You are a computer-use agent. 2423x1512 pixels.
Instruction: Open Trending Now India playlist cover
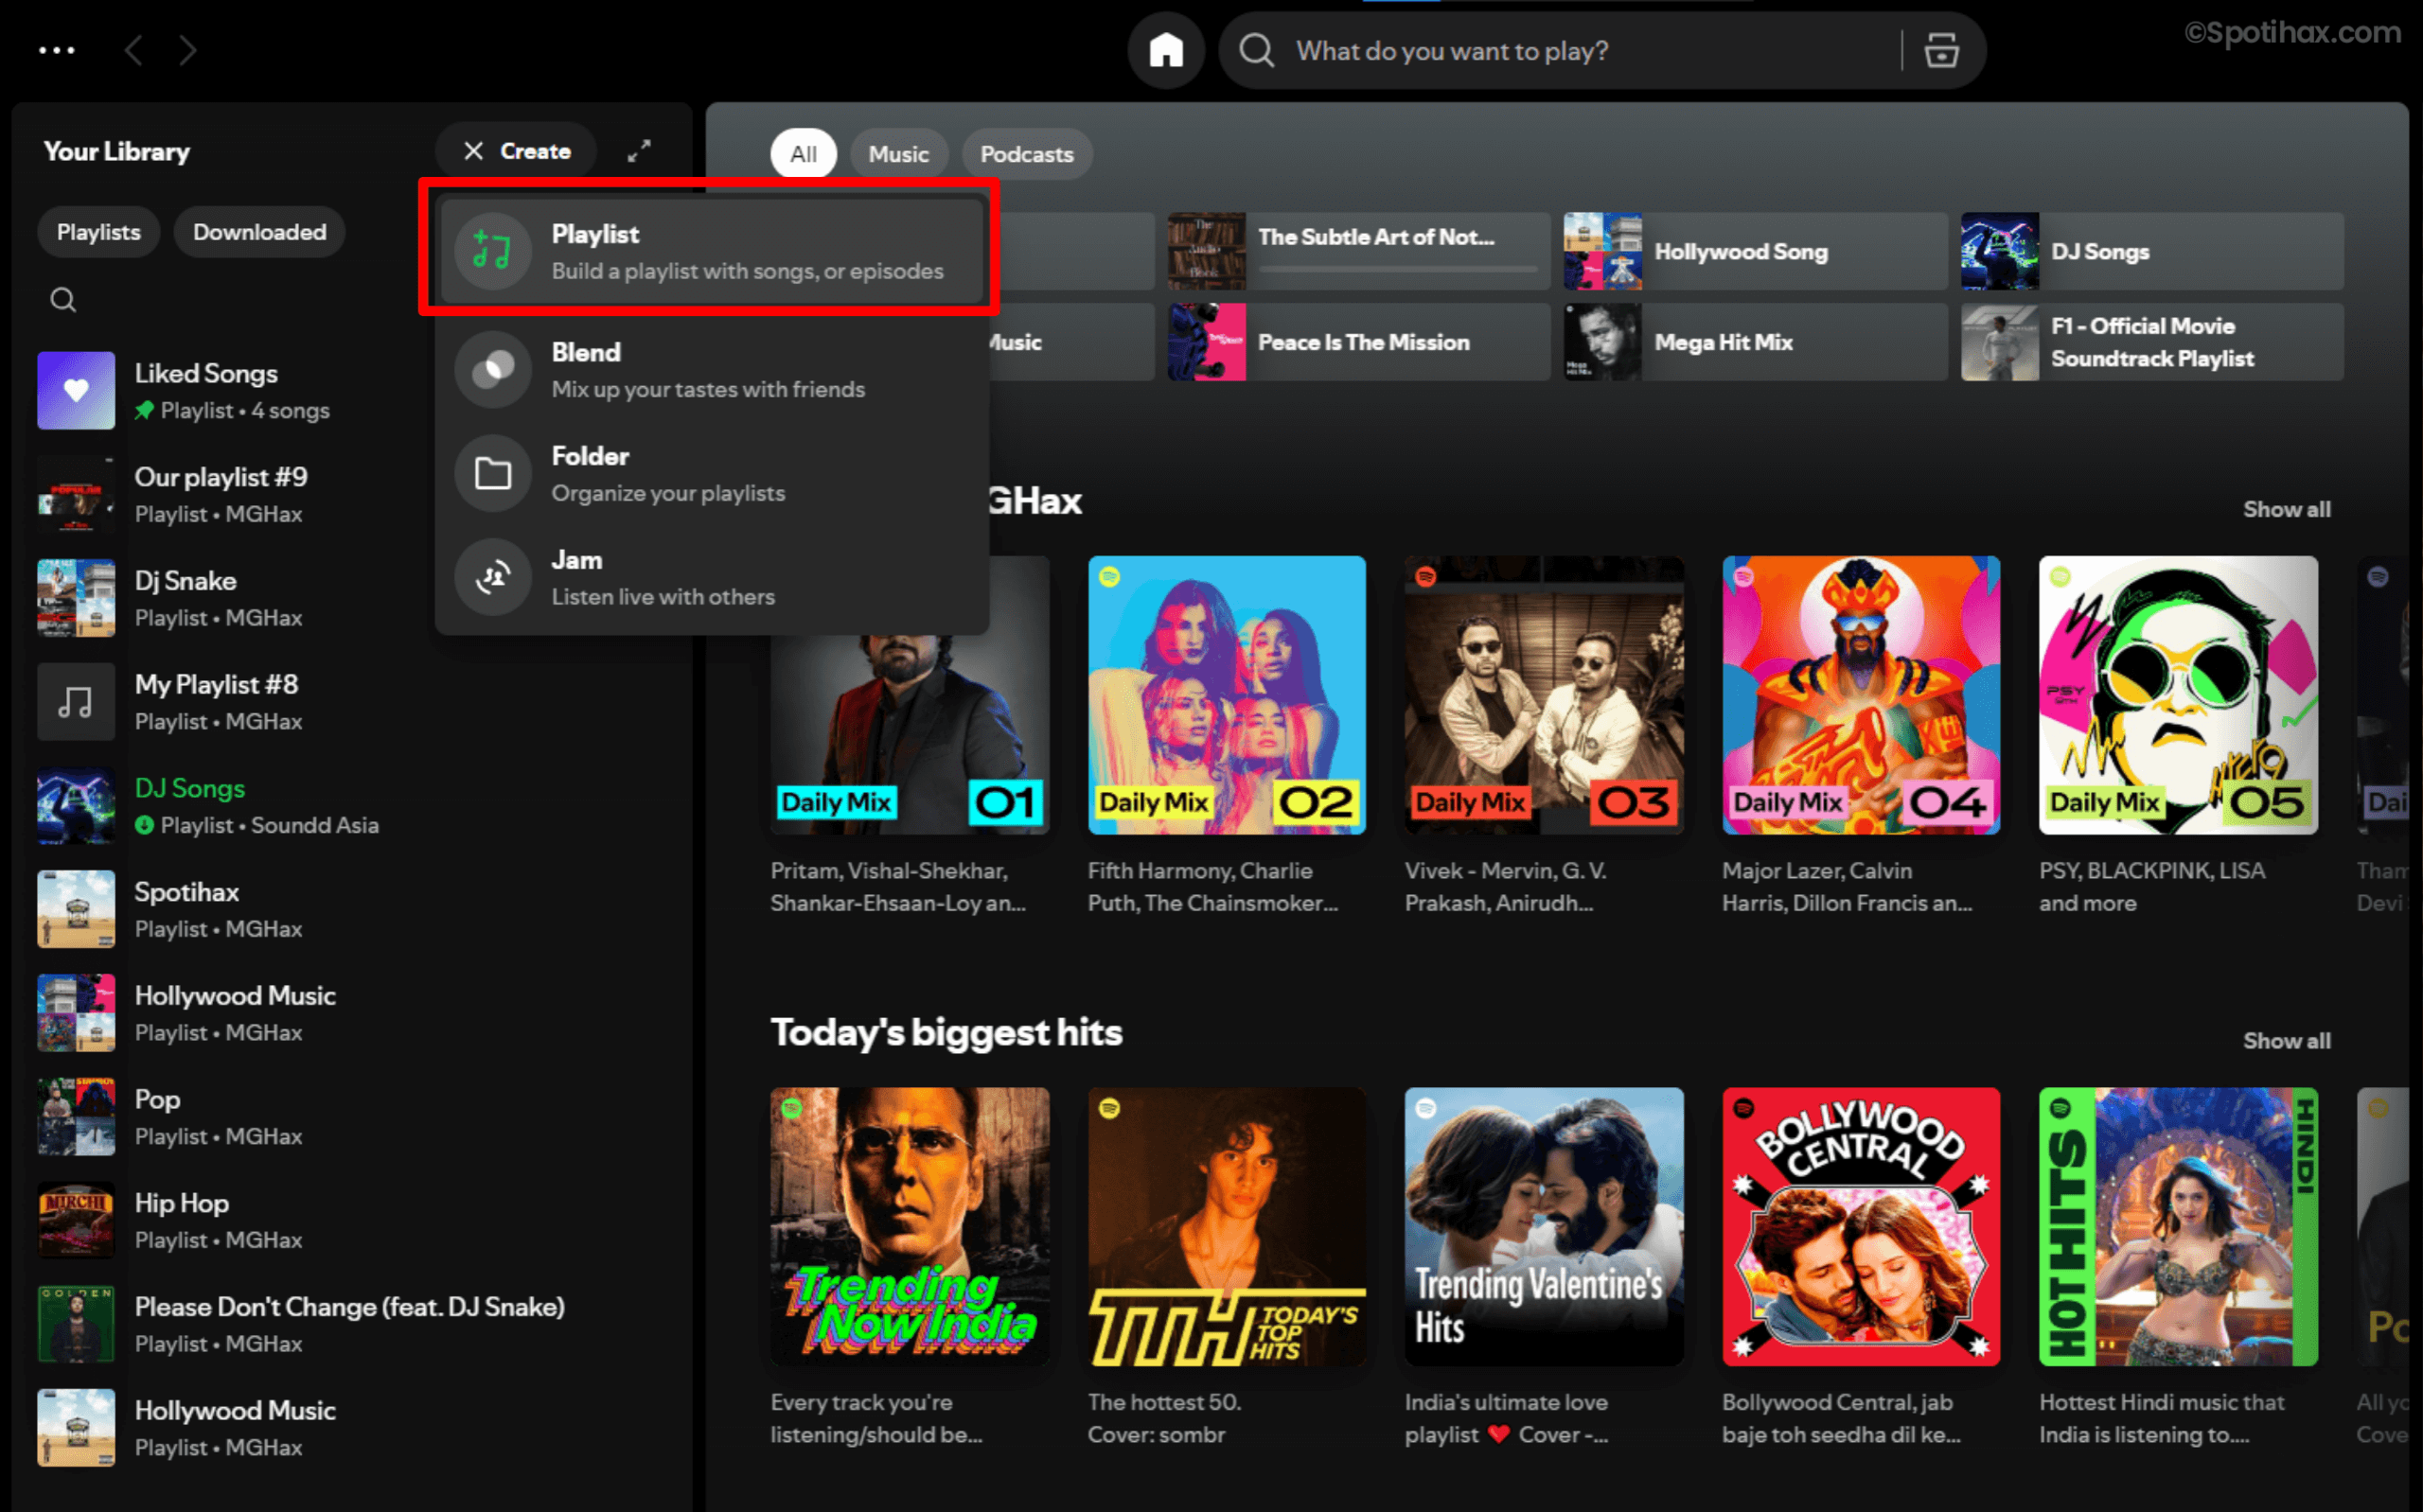(909, 1227)
